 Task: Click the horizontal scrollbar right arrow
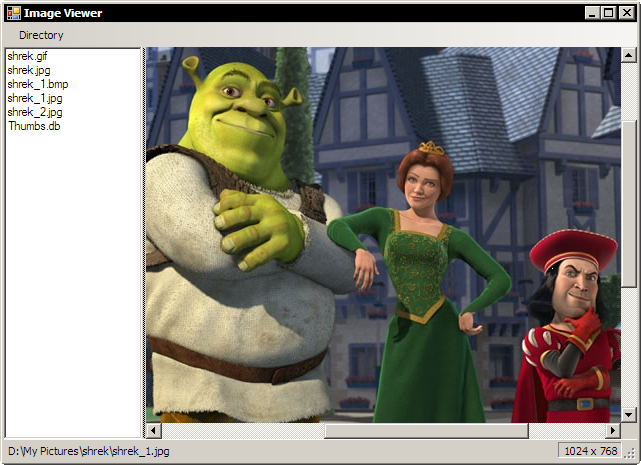[x=613, y=430]
